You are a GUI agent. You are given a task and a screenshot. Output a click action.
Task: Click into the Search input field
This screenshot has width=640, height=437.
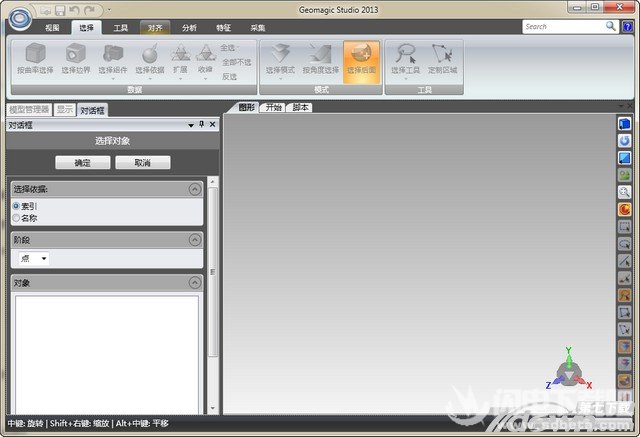click(563, 27)
